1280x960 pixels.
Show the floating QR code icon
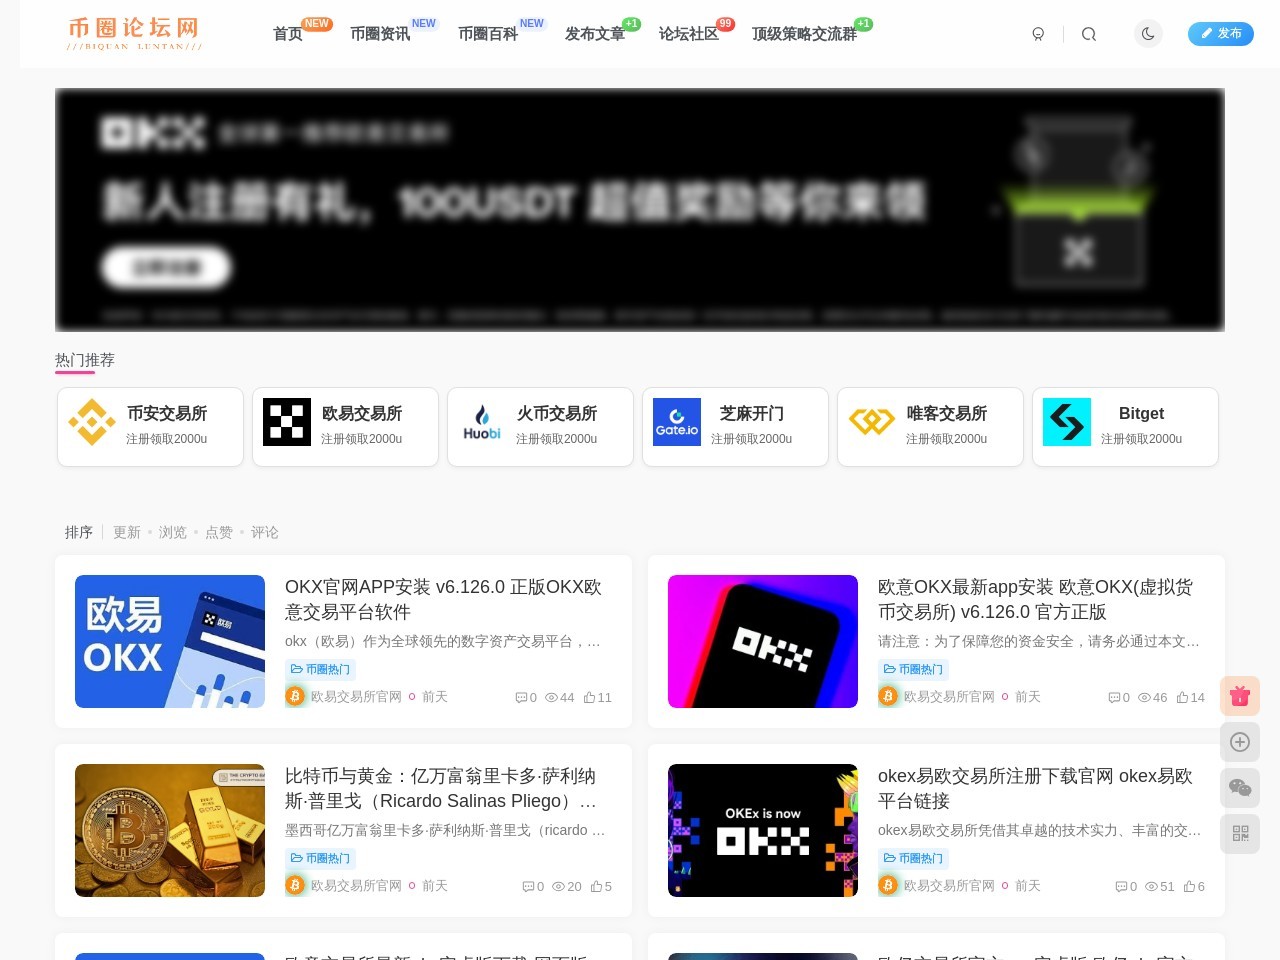1240,834
